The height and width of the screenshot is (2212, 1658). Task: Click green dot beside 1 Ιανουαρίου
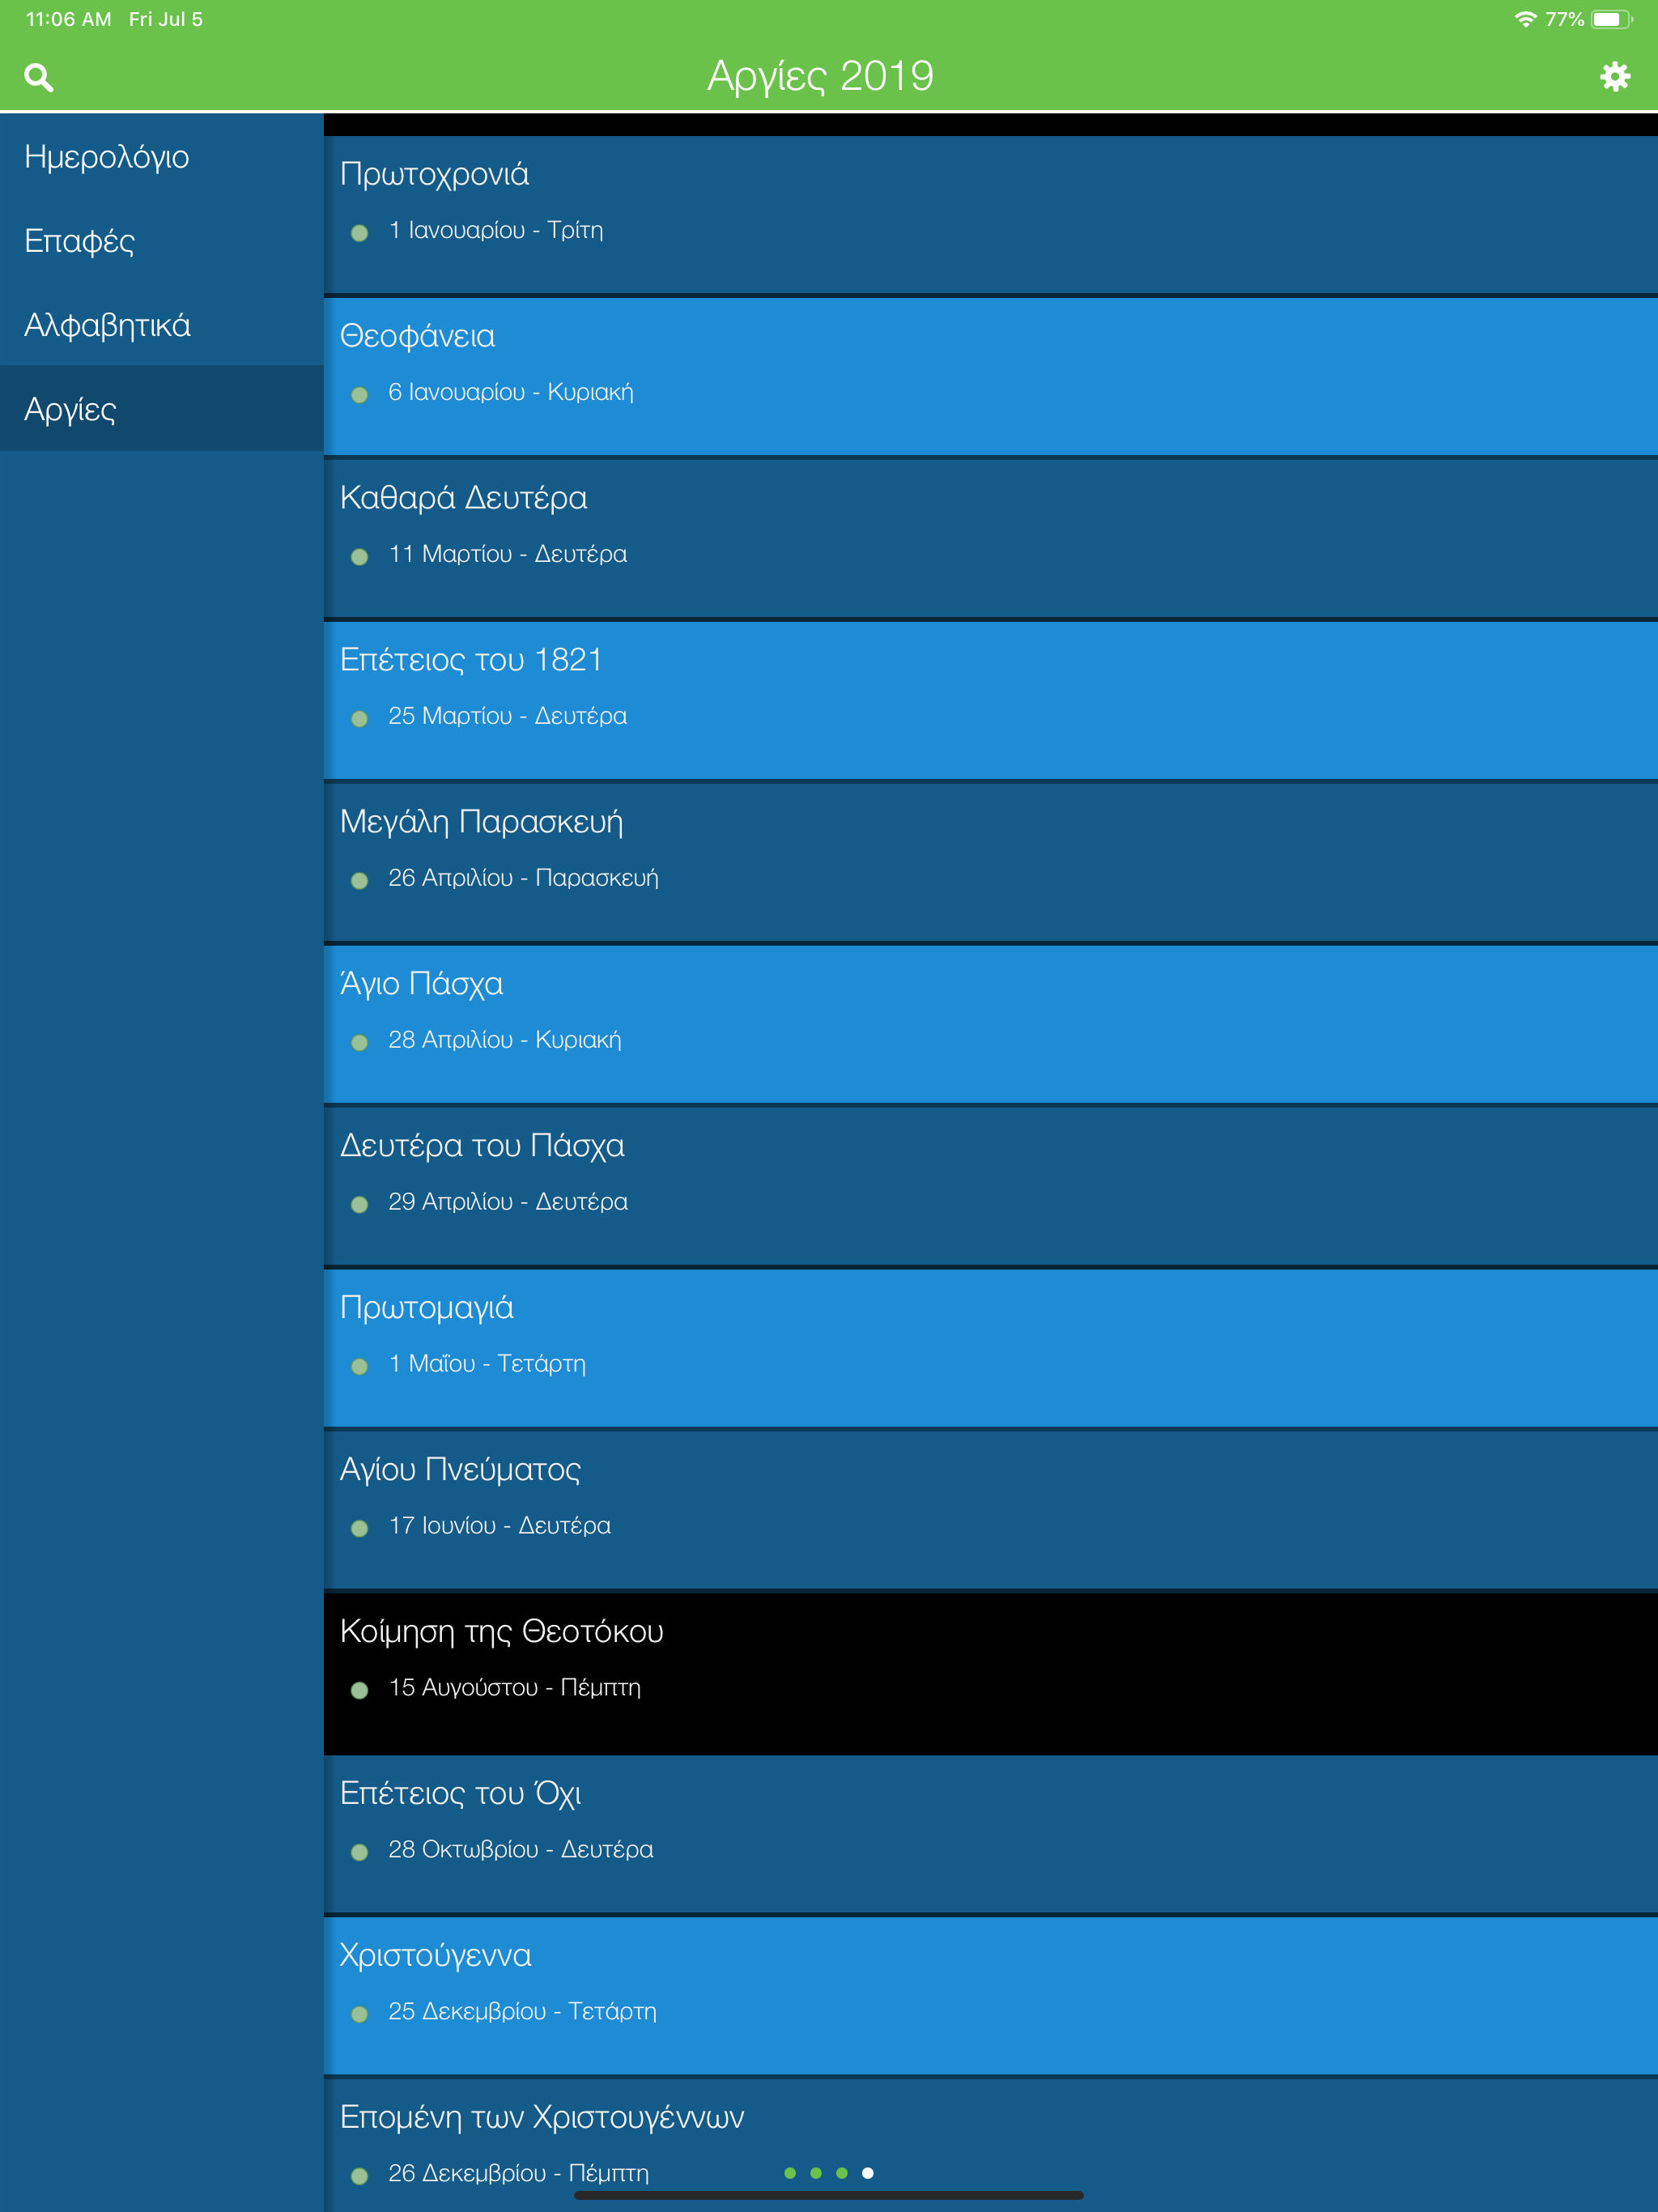click(360, 233)
